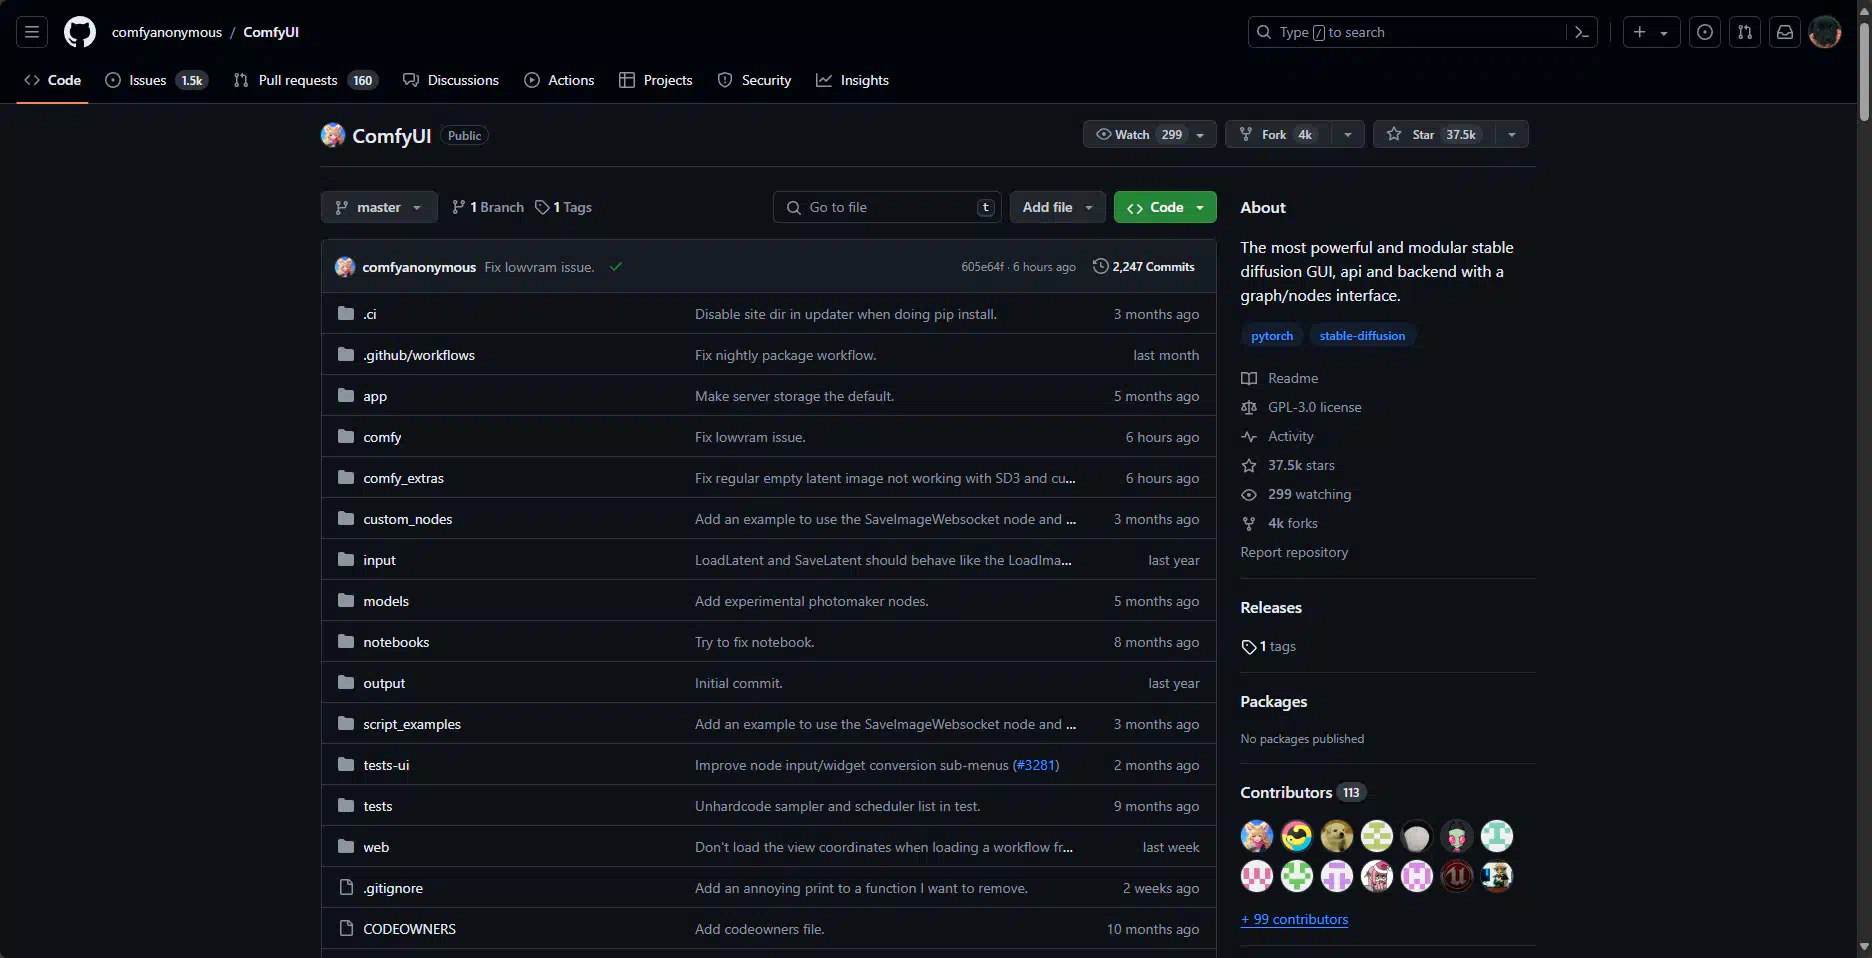The image size is (1872, 958).
Task: Click comfyanonymous commit author avatar
Action: [x=345, y=266]
